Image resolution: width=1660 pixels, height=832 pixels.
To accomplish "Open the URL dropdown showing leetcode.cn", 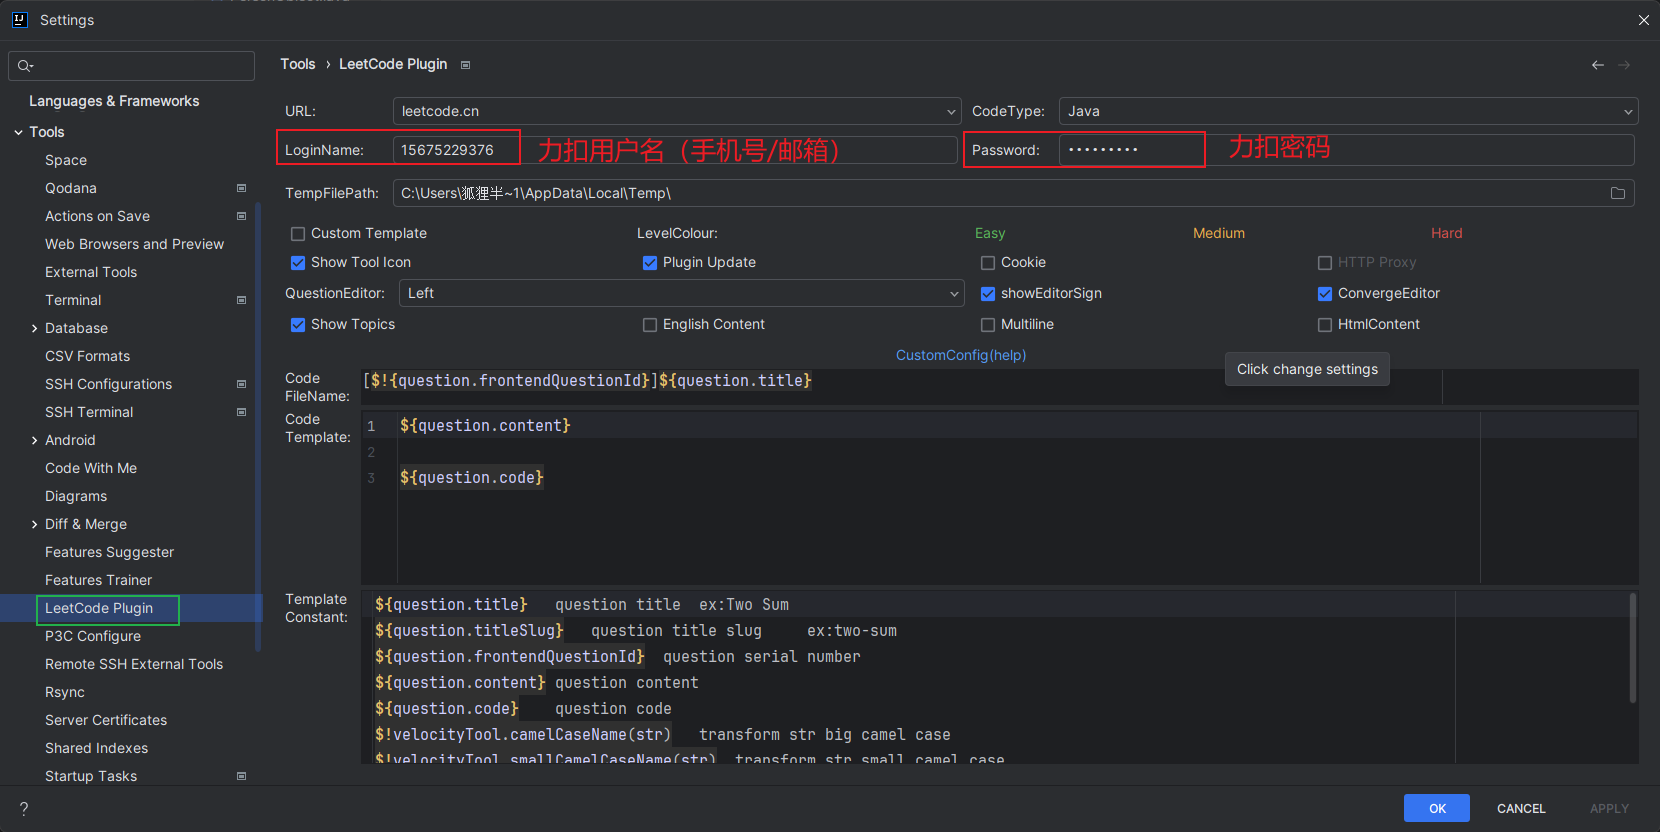I will coord(677,111).
